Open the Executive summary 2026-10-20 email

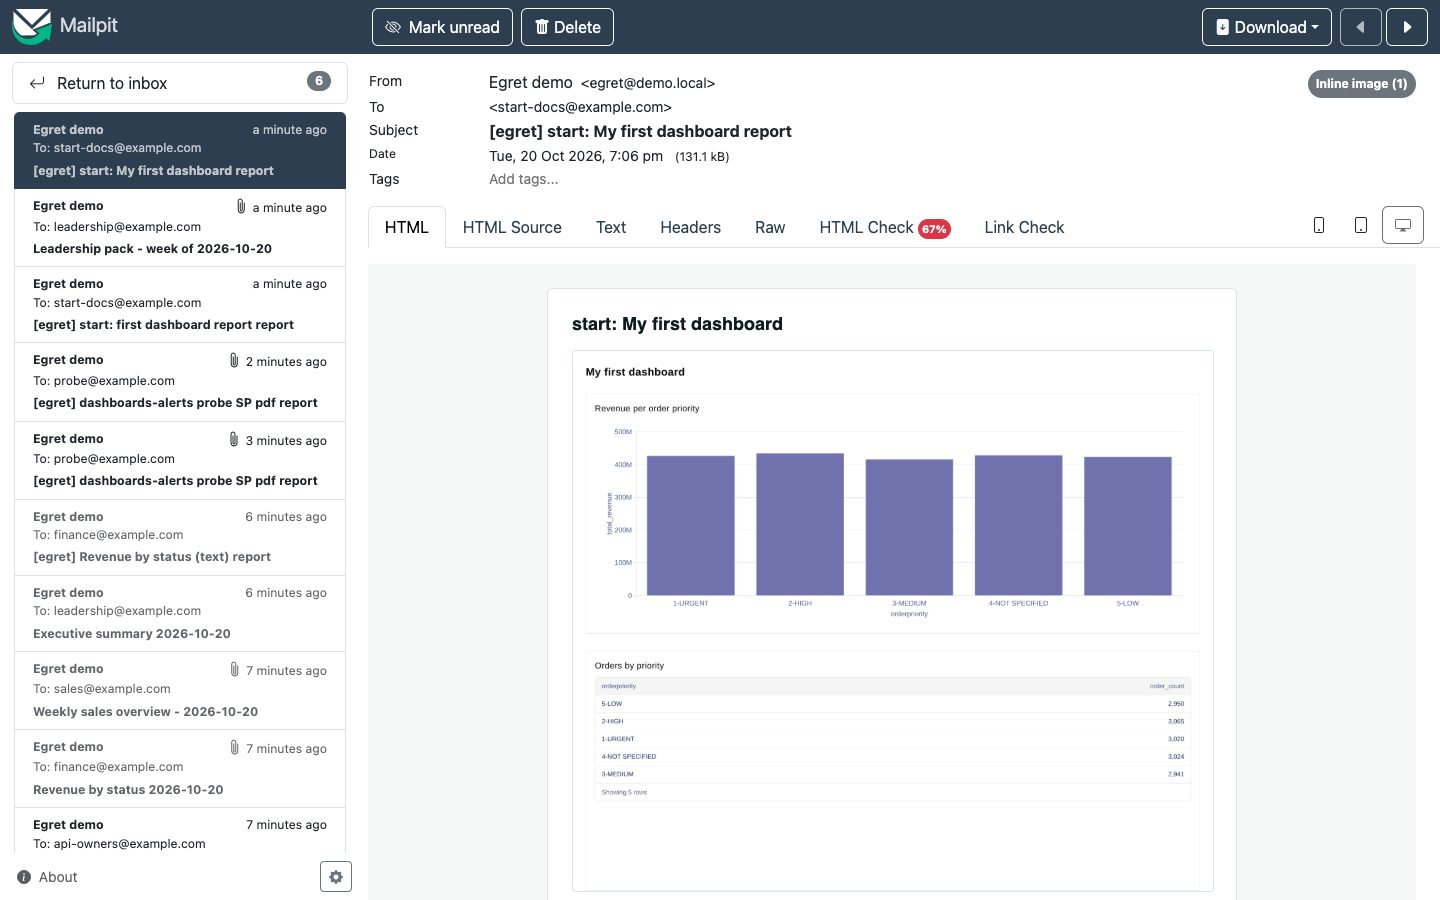[180, 613]
